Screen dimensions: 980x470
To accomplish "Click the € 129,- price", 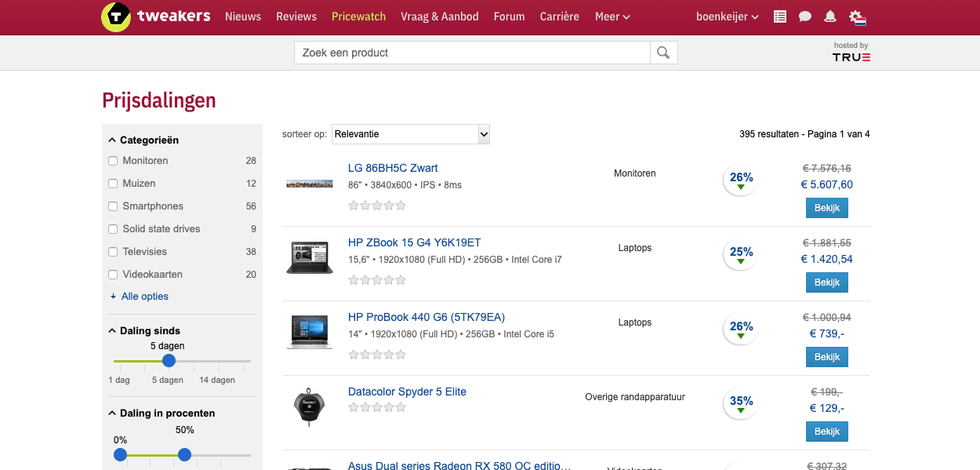I will tap(826, 408).
